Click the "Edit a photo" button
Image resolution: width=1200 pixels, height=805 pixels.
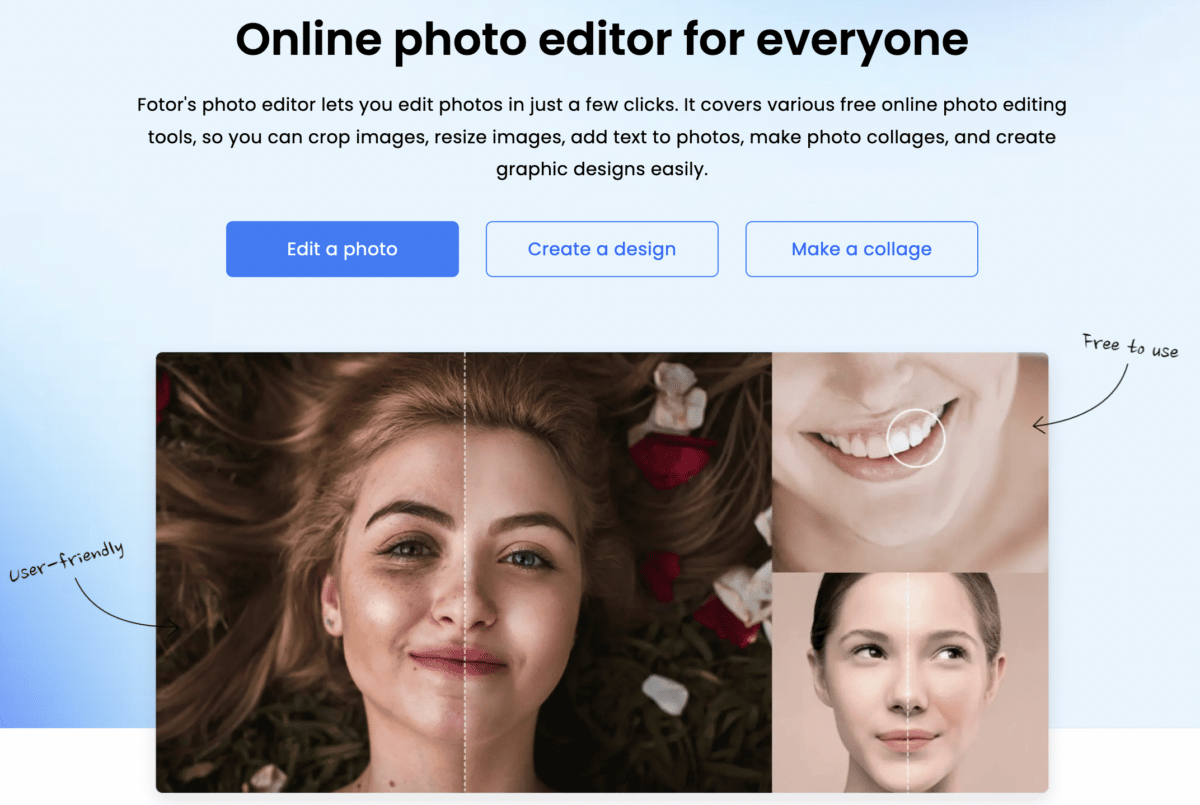pyautogui.click(x=342, y=249)
